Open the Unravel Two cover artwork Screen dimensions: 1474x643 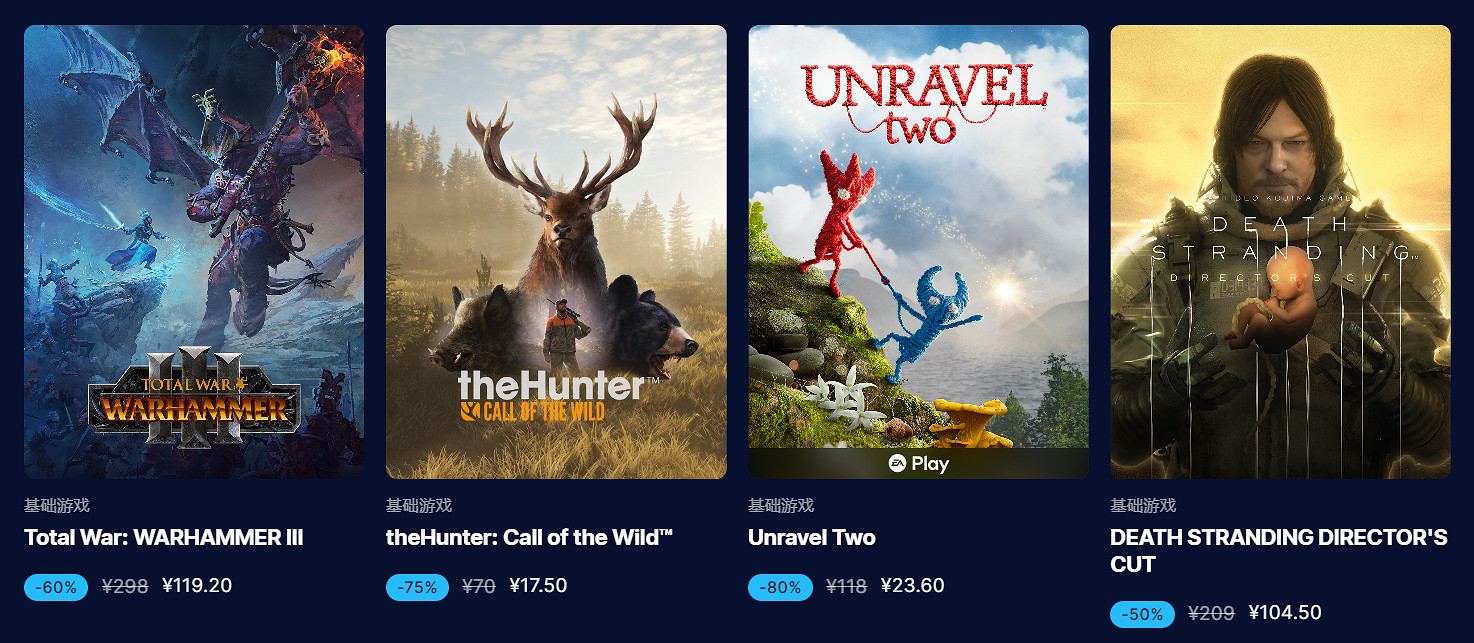(918, 252)
